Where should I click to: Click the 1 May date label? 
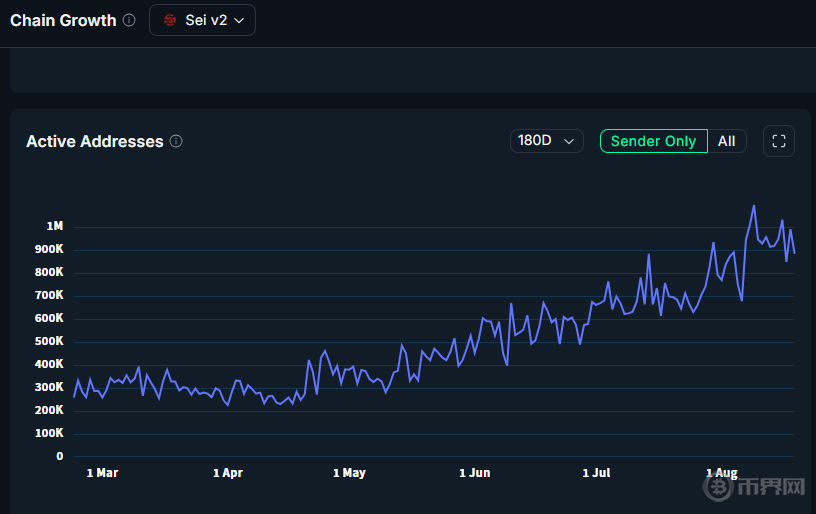349,472
